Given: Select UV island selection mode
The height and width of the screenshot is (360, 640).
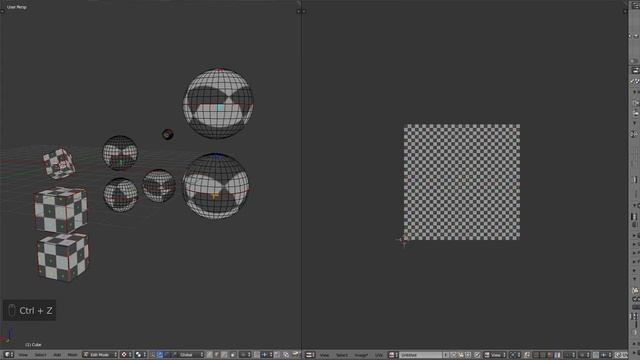Looking at the screenshot, I should [x=557, y=355].
